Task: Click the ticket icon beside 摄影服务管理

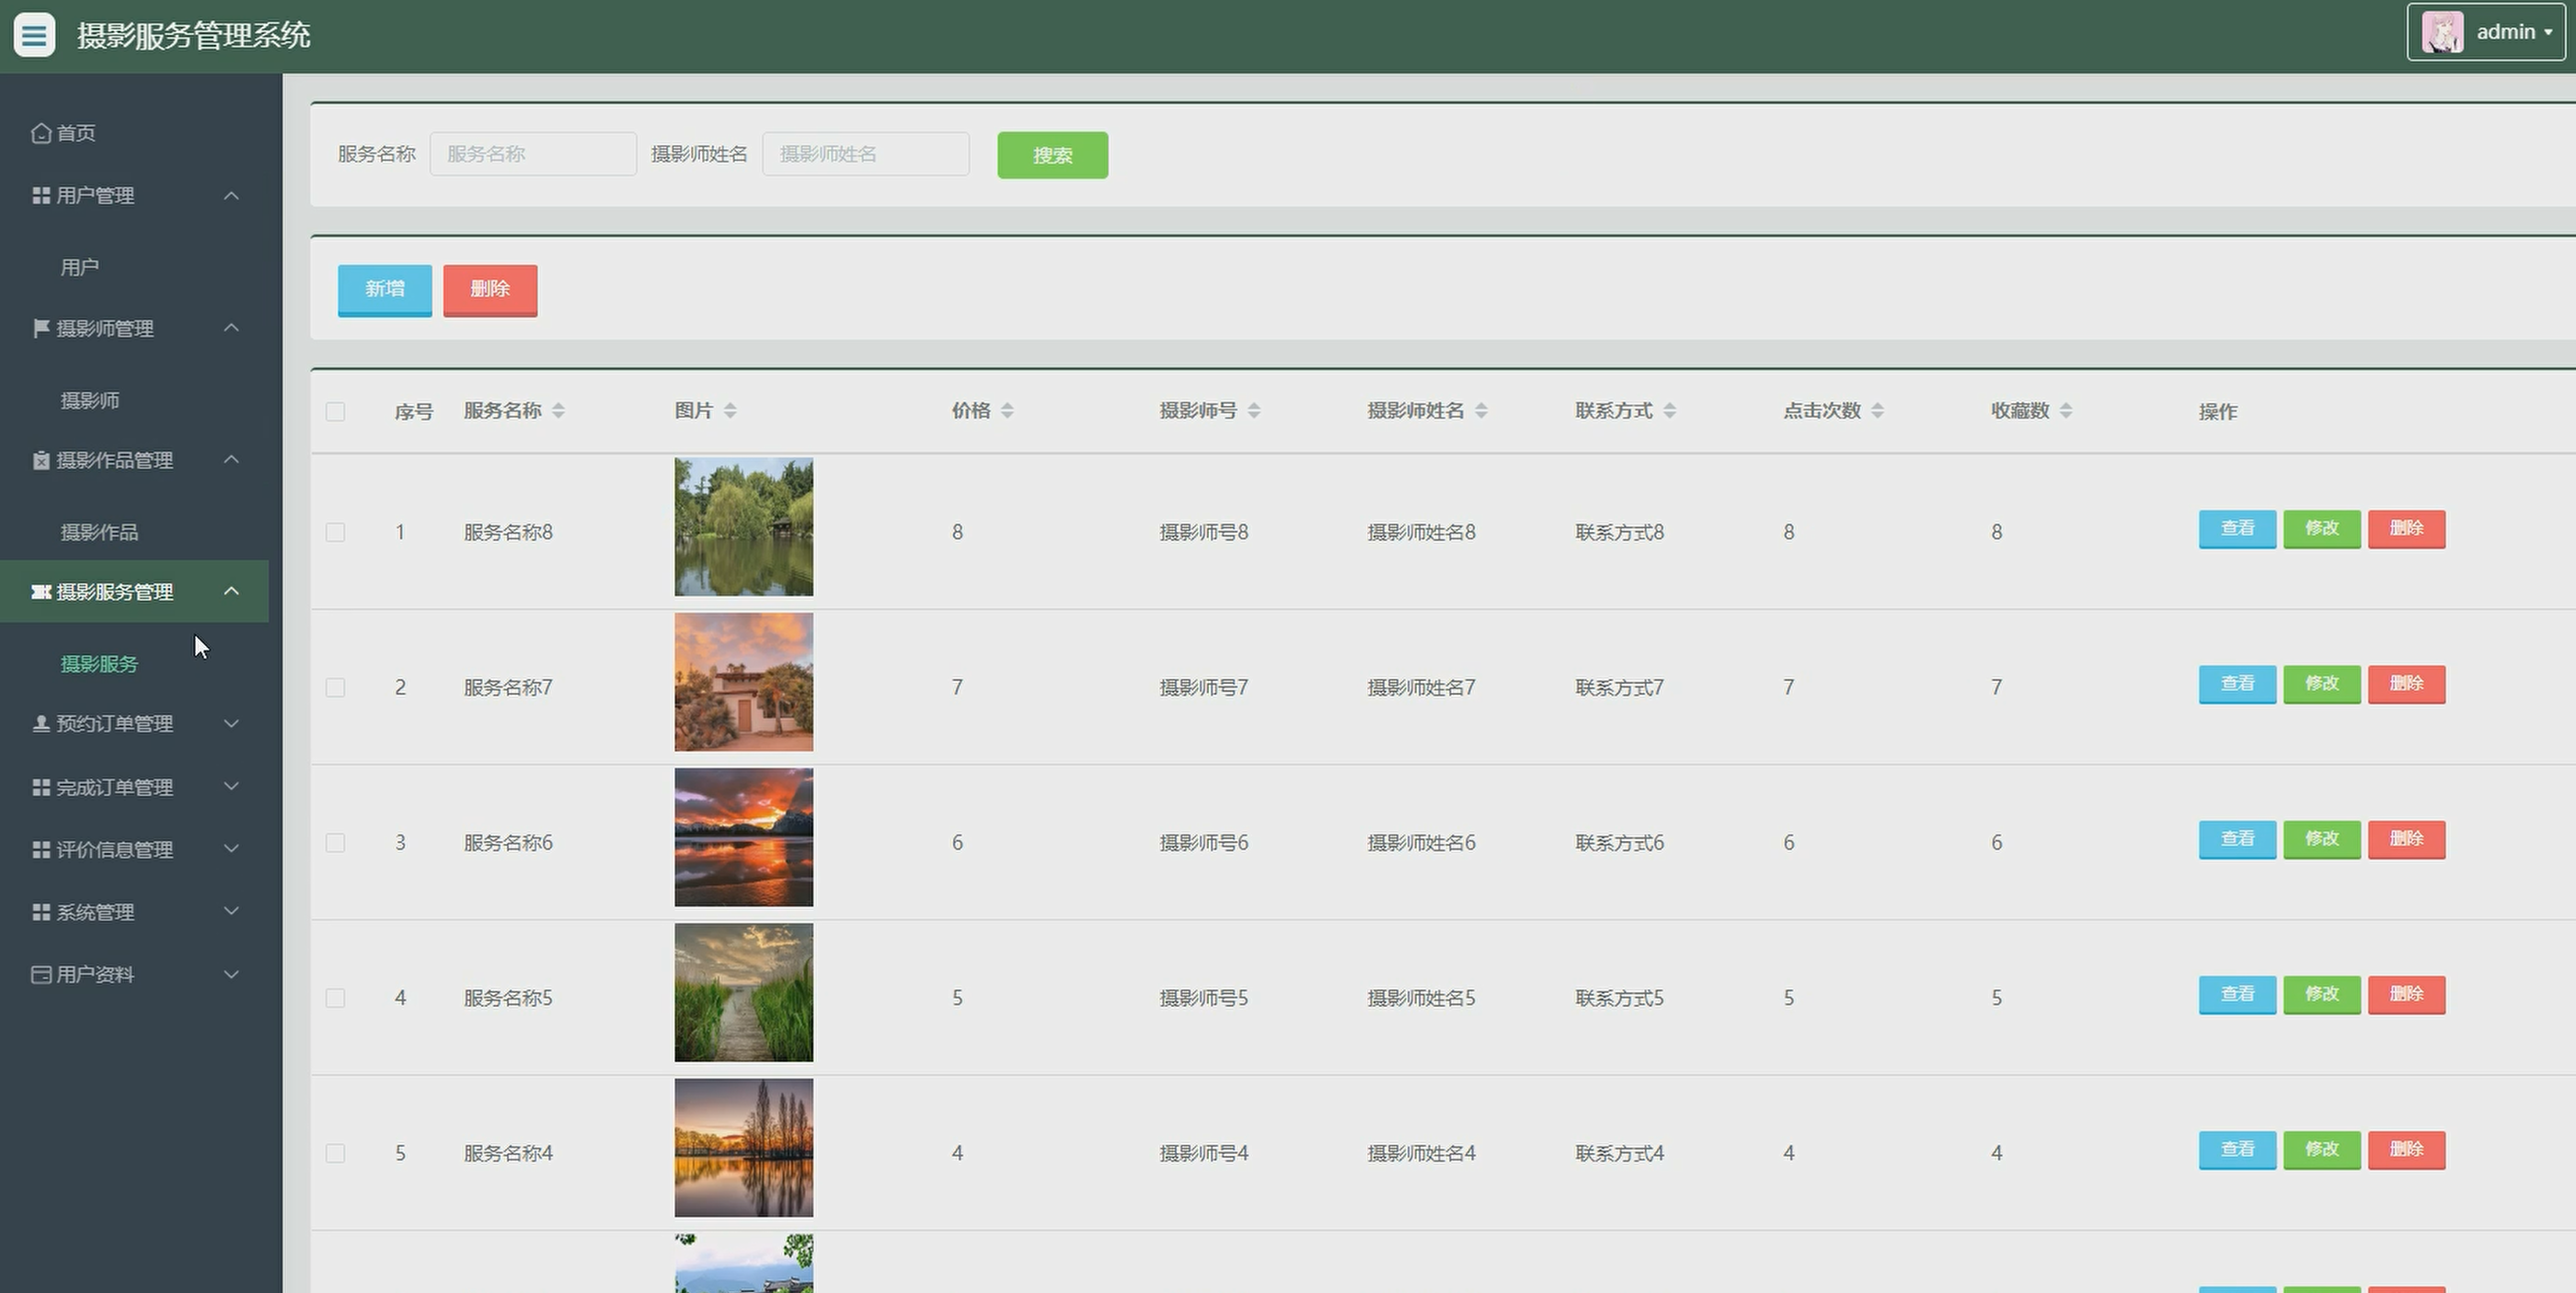Action: (41, 592)
